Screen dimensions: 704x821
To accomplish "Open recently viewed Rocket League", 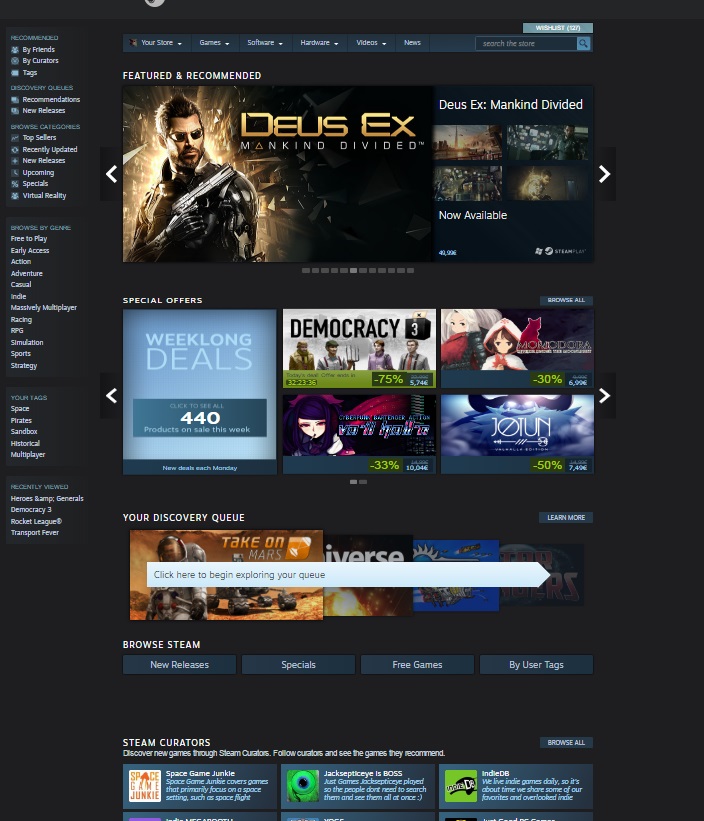I will point(36,522).
